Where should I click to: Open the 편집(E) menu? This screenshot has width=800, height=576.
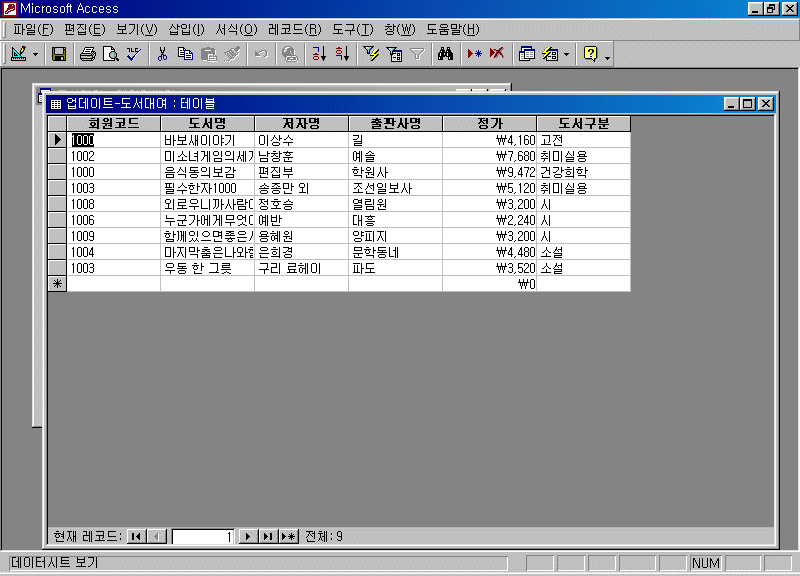pyautogui.click(x=85, y=30)
